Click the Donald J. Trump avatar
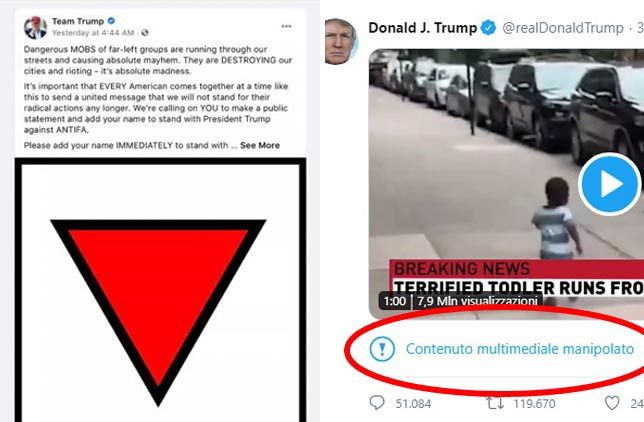644x422 pixels. 340,42
